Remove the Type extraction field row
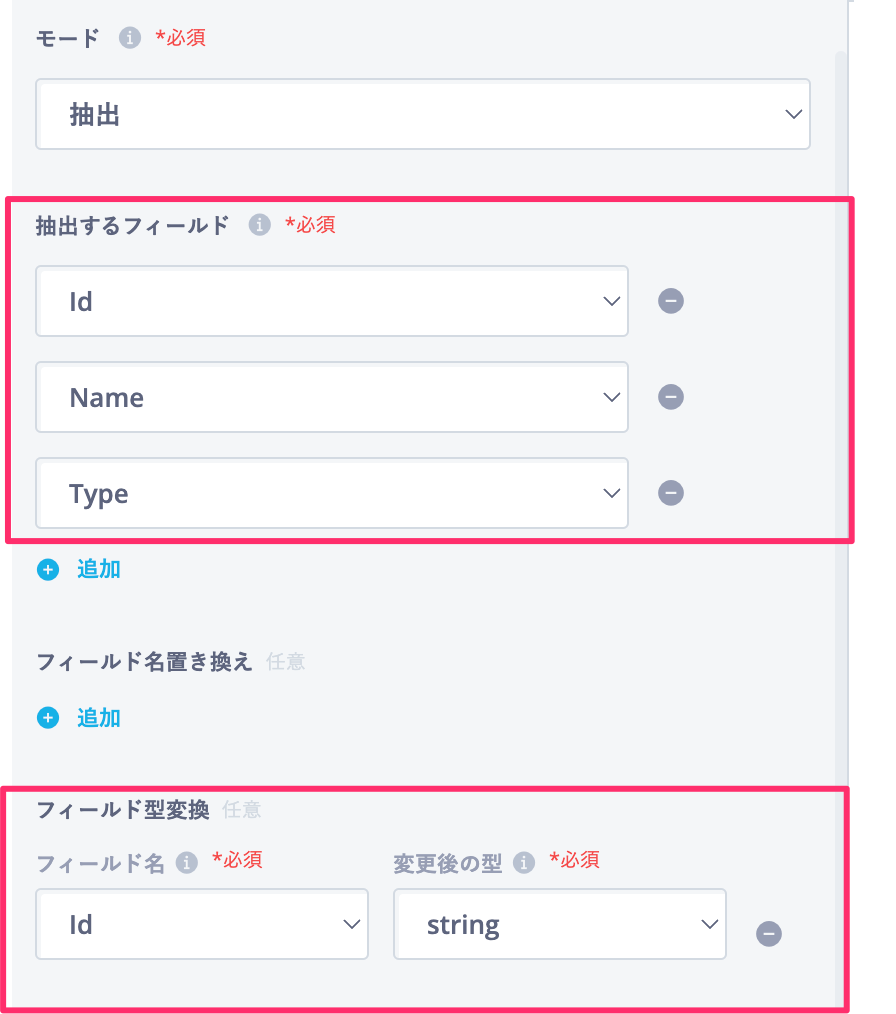This screenshot has height=1014, width=896. pyautogui.click(x=670, y=493)
